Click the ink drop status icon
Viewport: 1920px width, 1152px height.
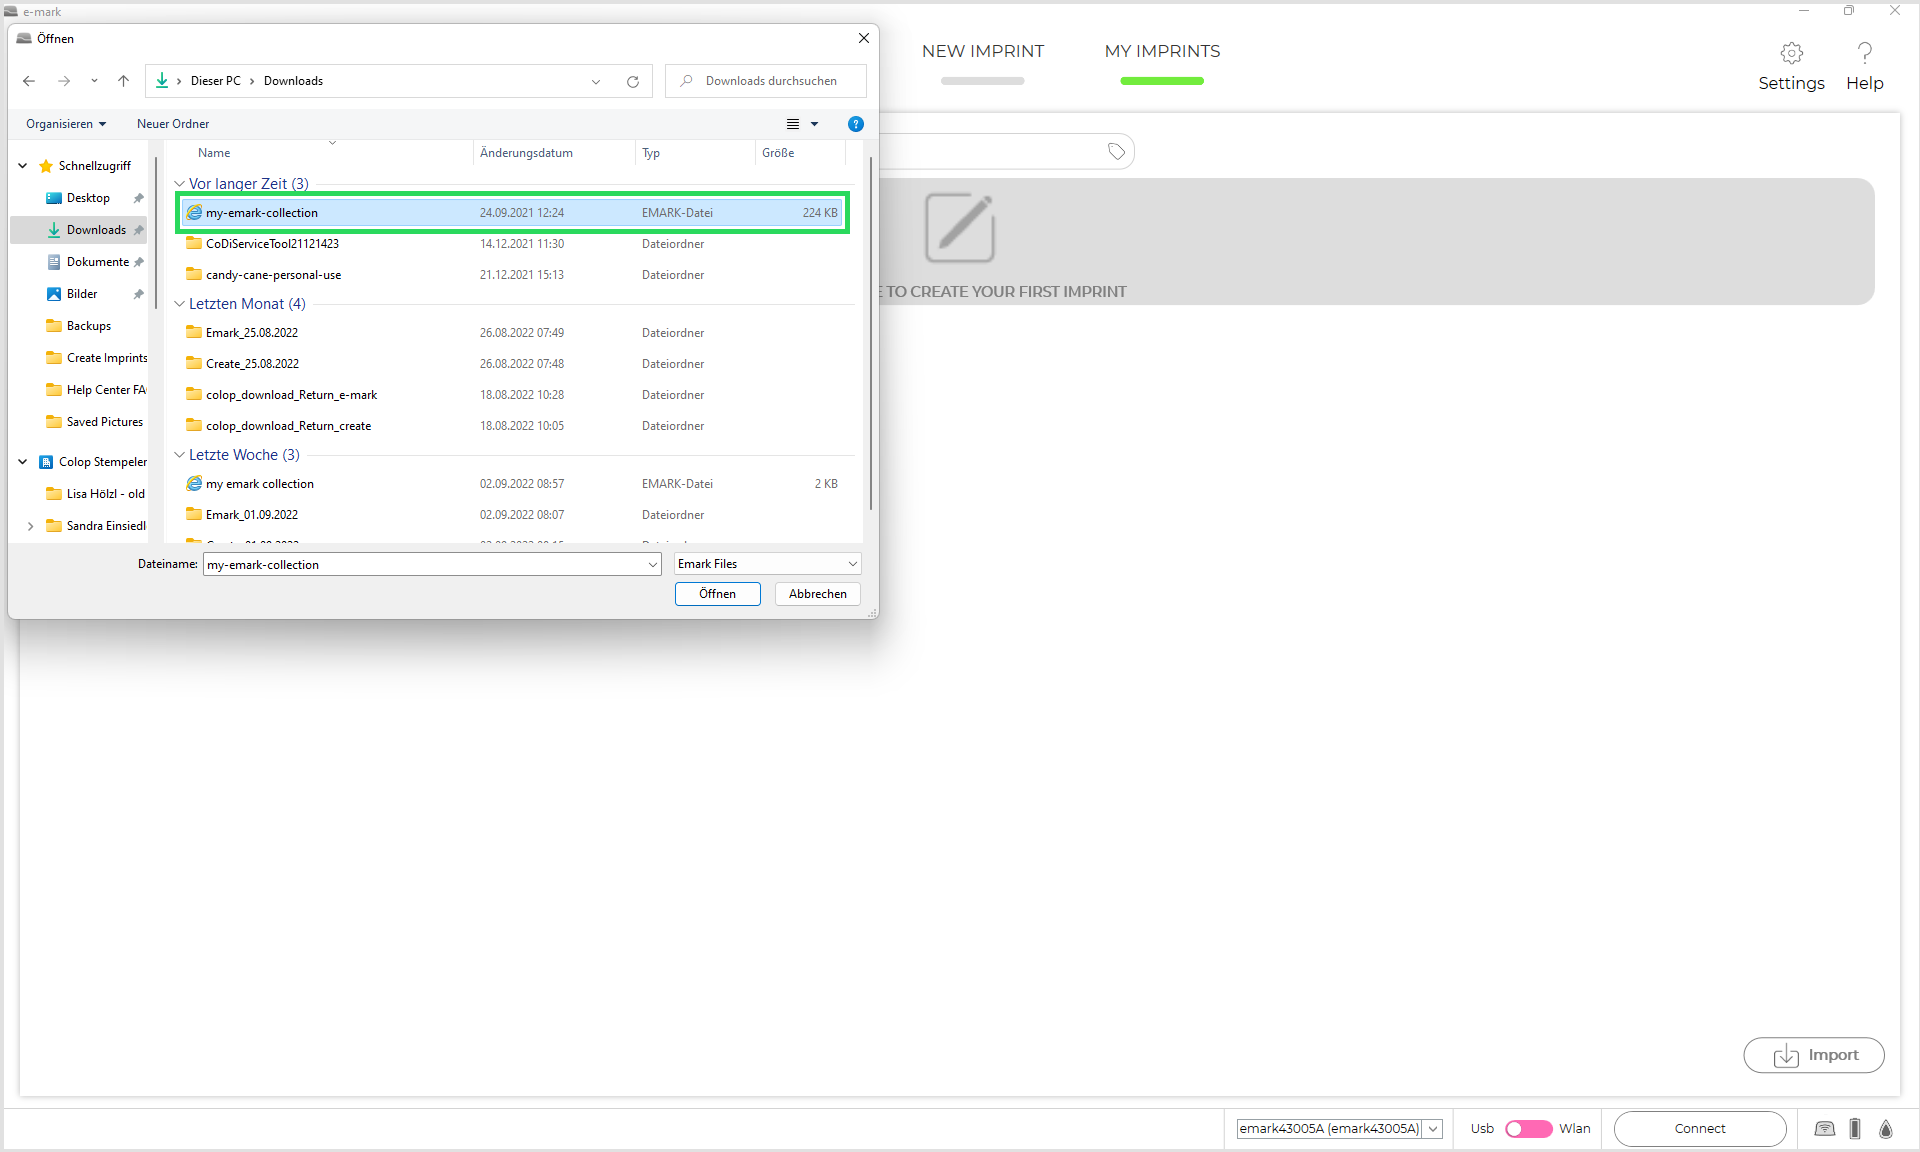click(1886, 1129)
